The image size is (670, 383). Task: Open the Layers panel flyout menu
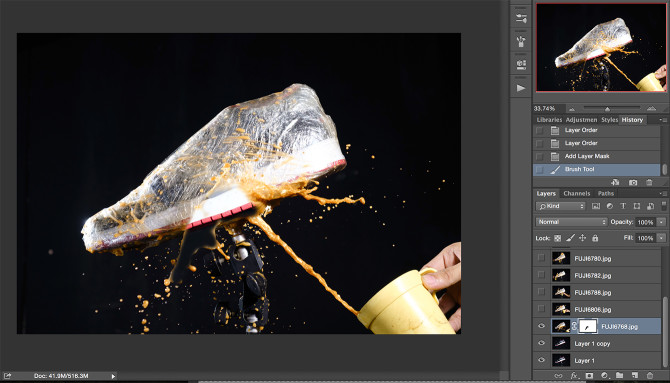(662, 194)
